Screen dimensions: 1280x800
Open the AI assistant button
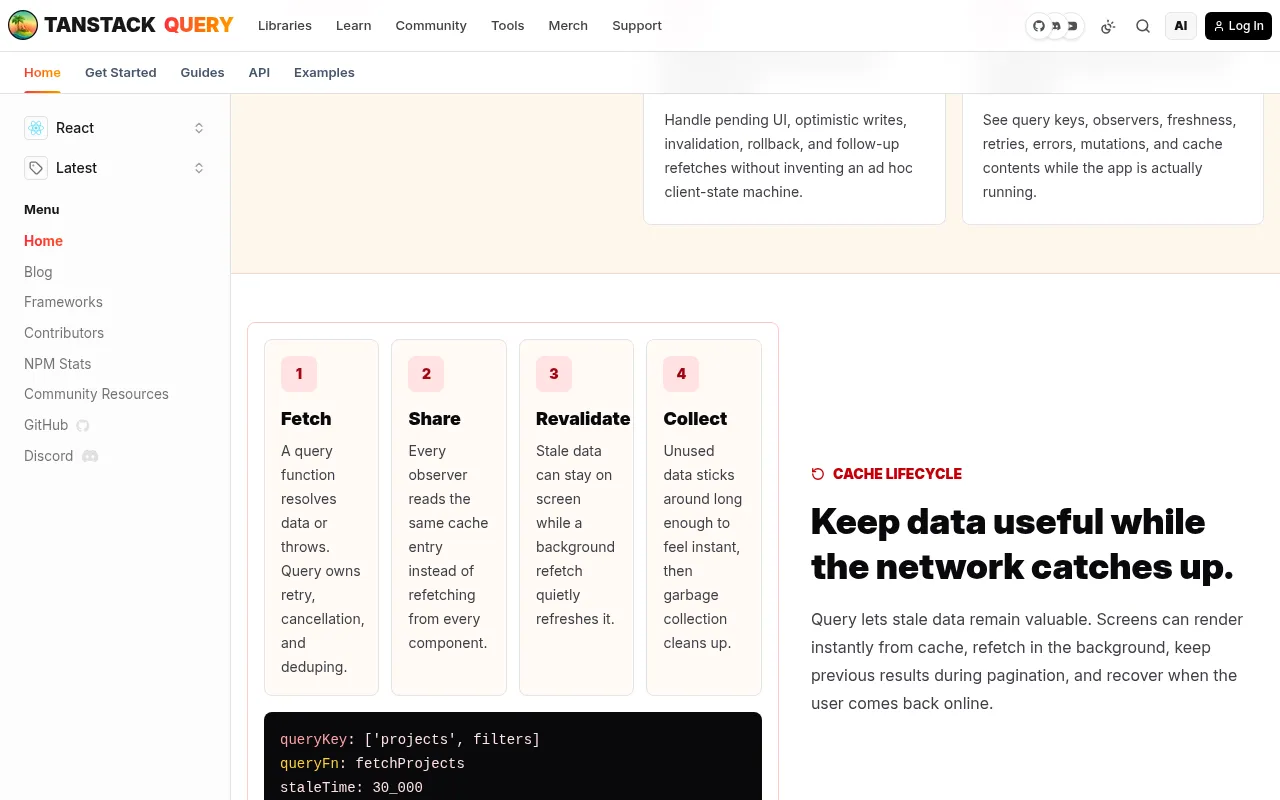click(1181, 26)
